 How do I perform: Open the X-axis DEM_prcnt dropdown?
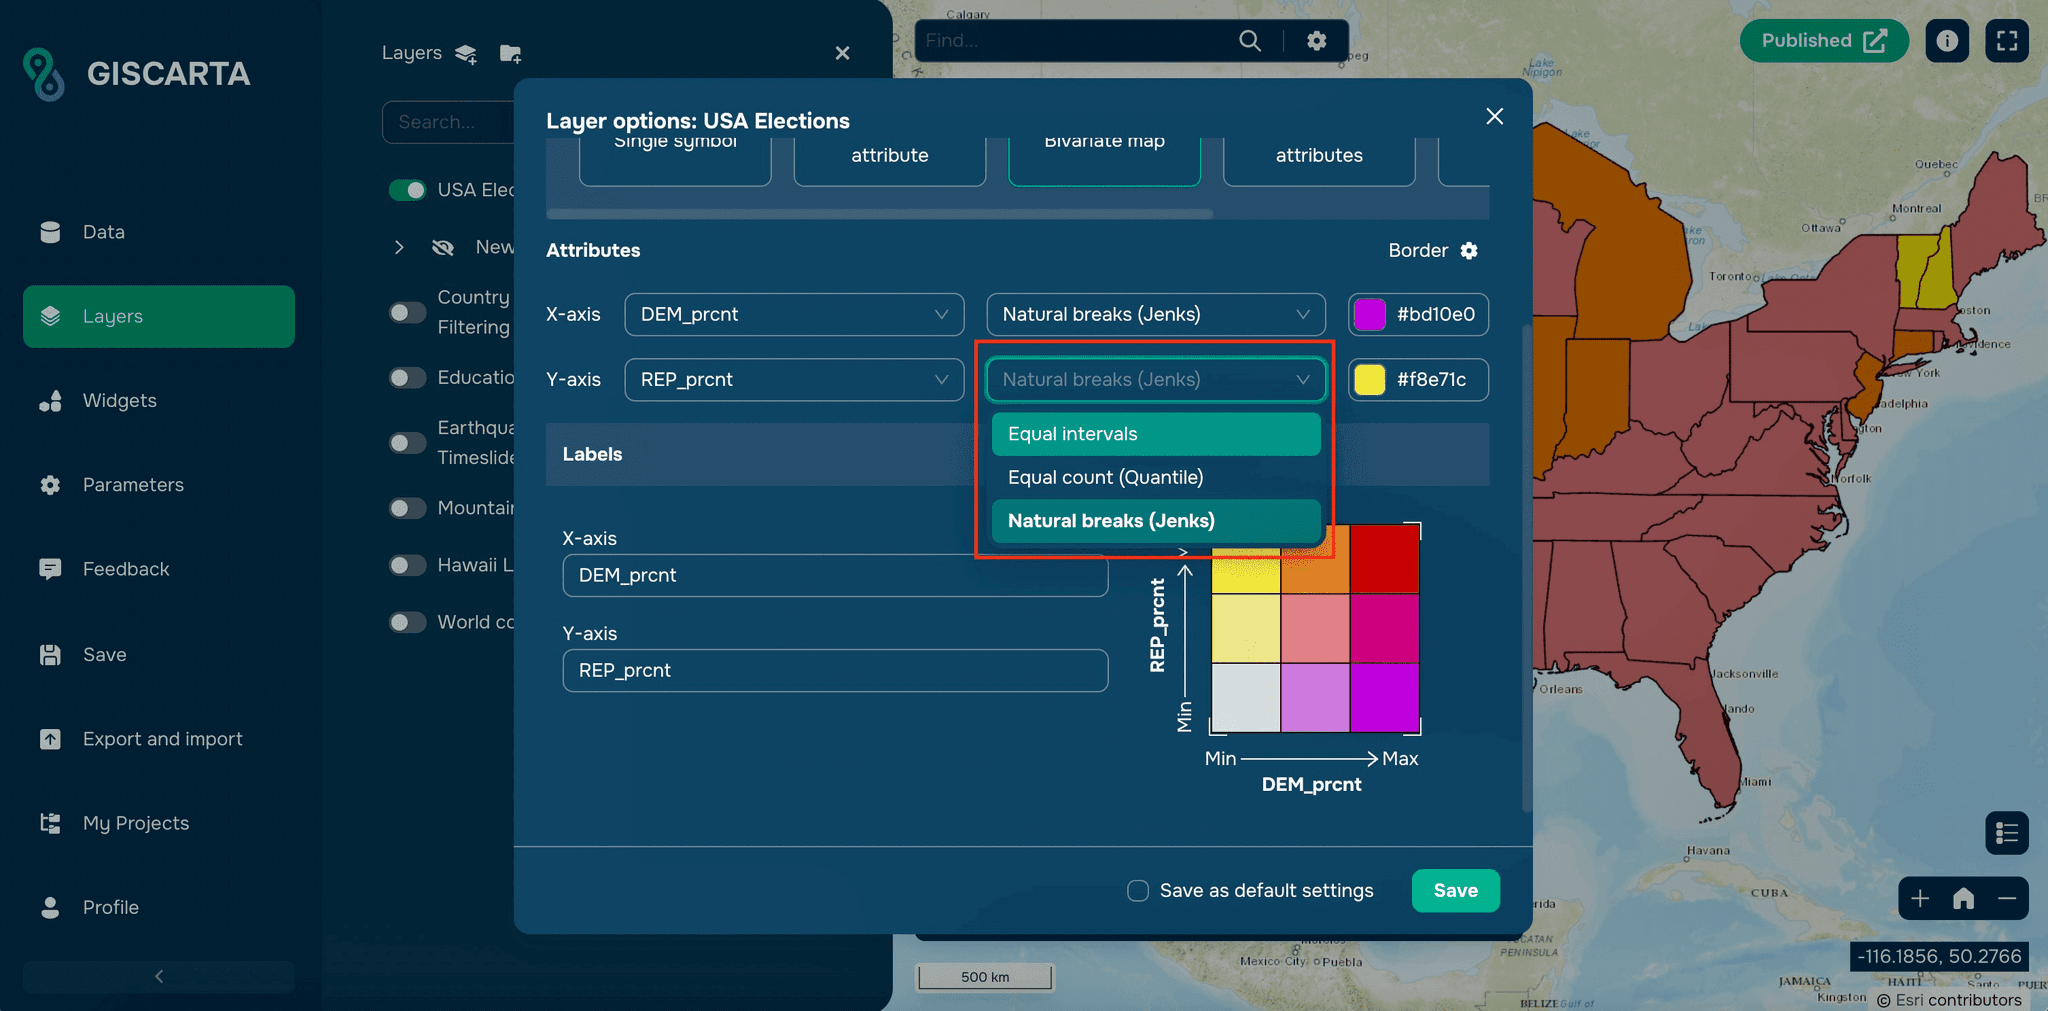click(793, 314)
